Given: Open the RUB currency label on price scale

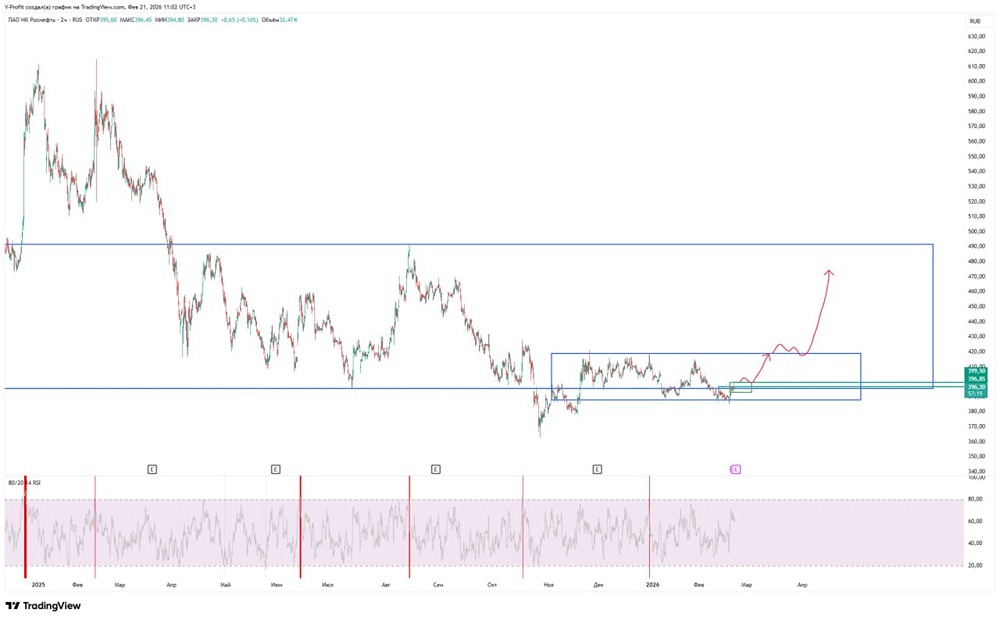Looking at the screenshot, I should (975, 21).
